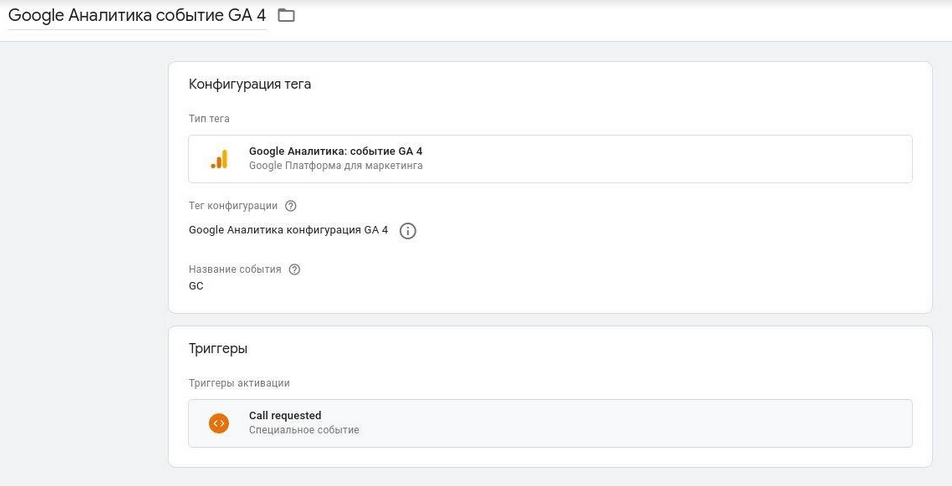Open help icon next to Название события
952x486 pixels.
(x=294, y=269)
